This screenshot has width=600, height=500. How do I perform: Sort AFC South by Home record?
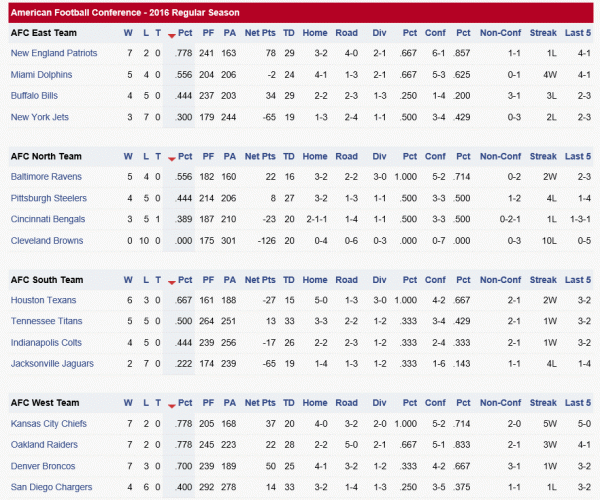[315, 280]
